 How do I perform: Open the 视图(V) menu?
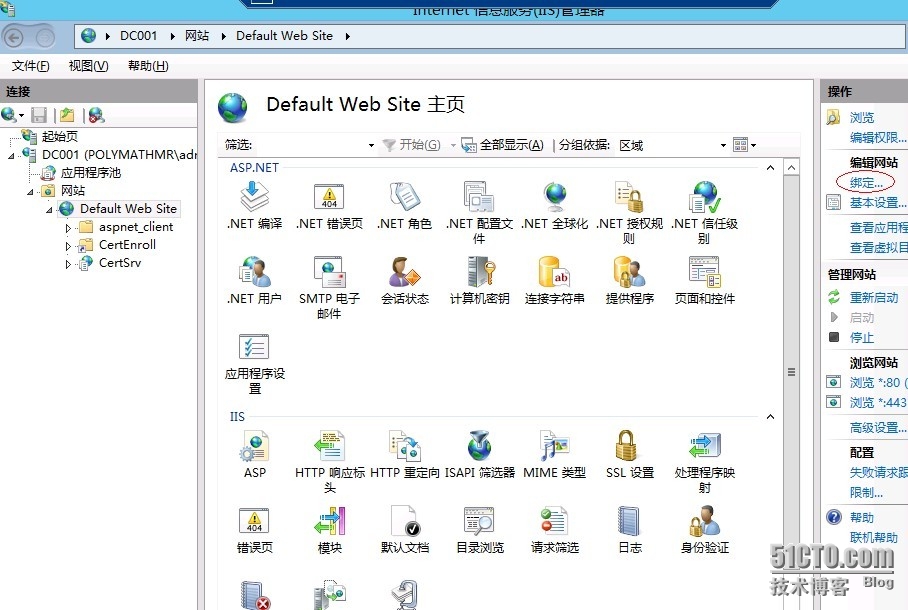click(88, 66)
